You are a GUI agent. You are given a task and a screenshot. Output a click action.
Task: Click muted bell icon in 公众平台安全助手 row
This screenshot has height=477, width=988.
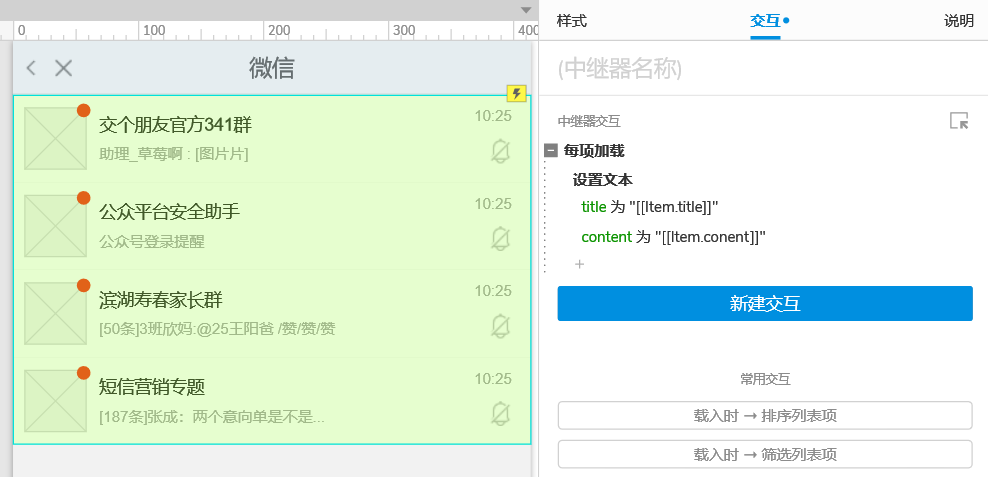click(x=500, y=239)
